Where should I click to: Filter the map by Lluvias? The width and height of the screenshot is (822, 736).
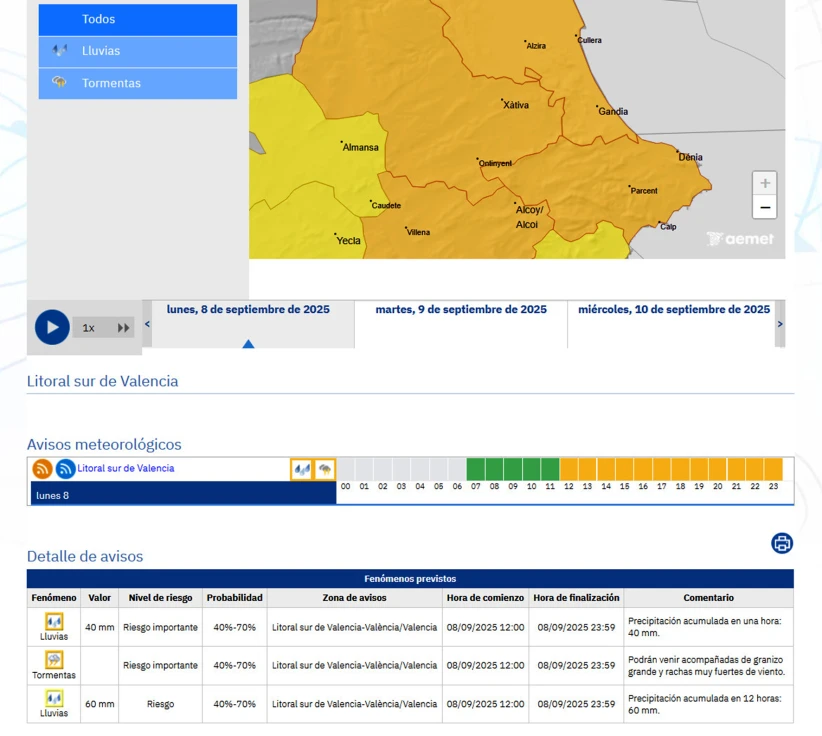138,51
